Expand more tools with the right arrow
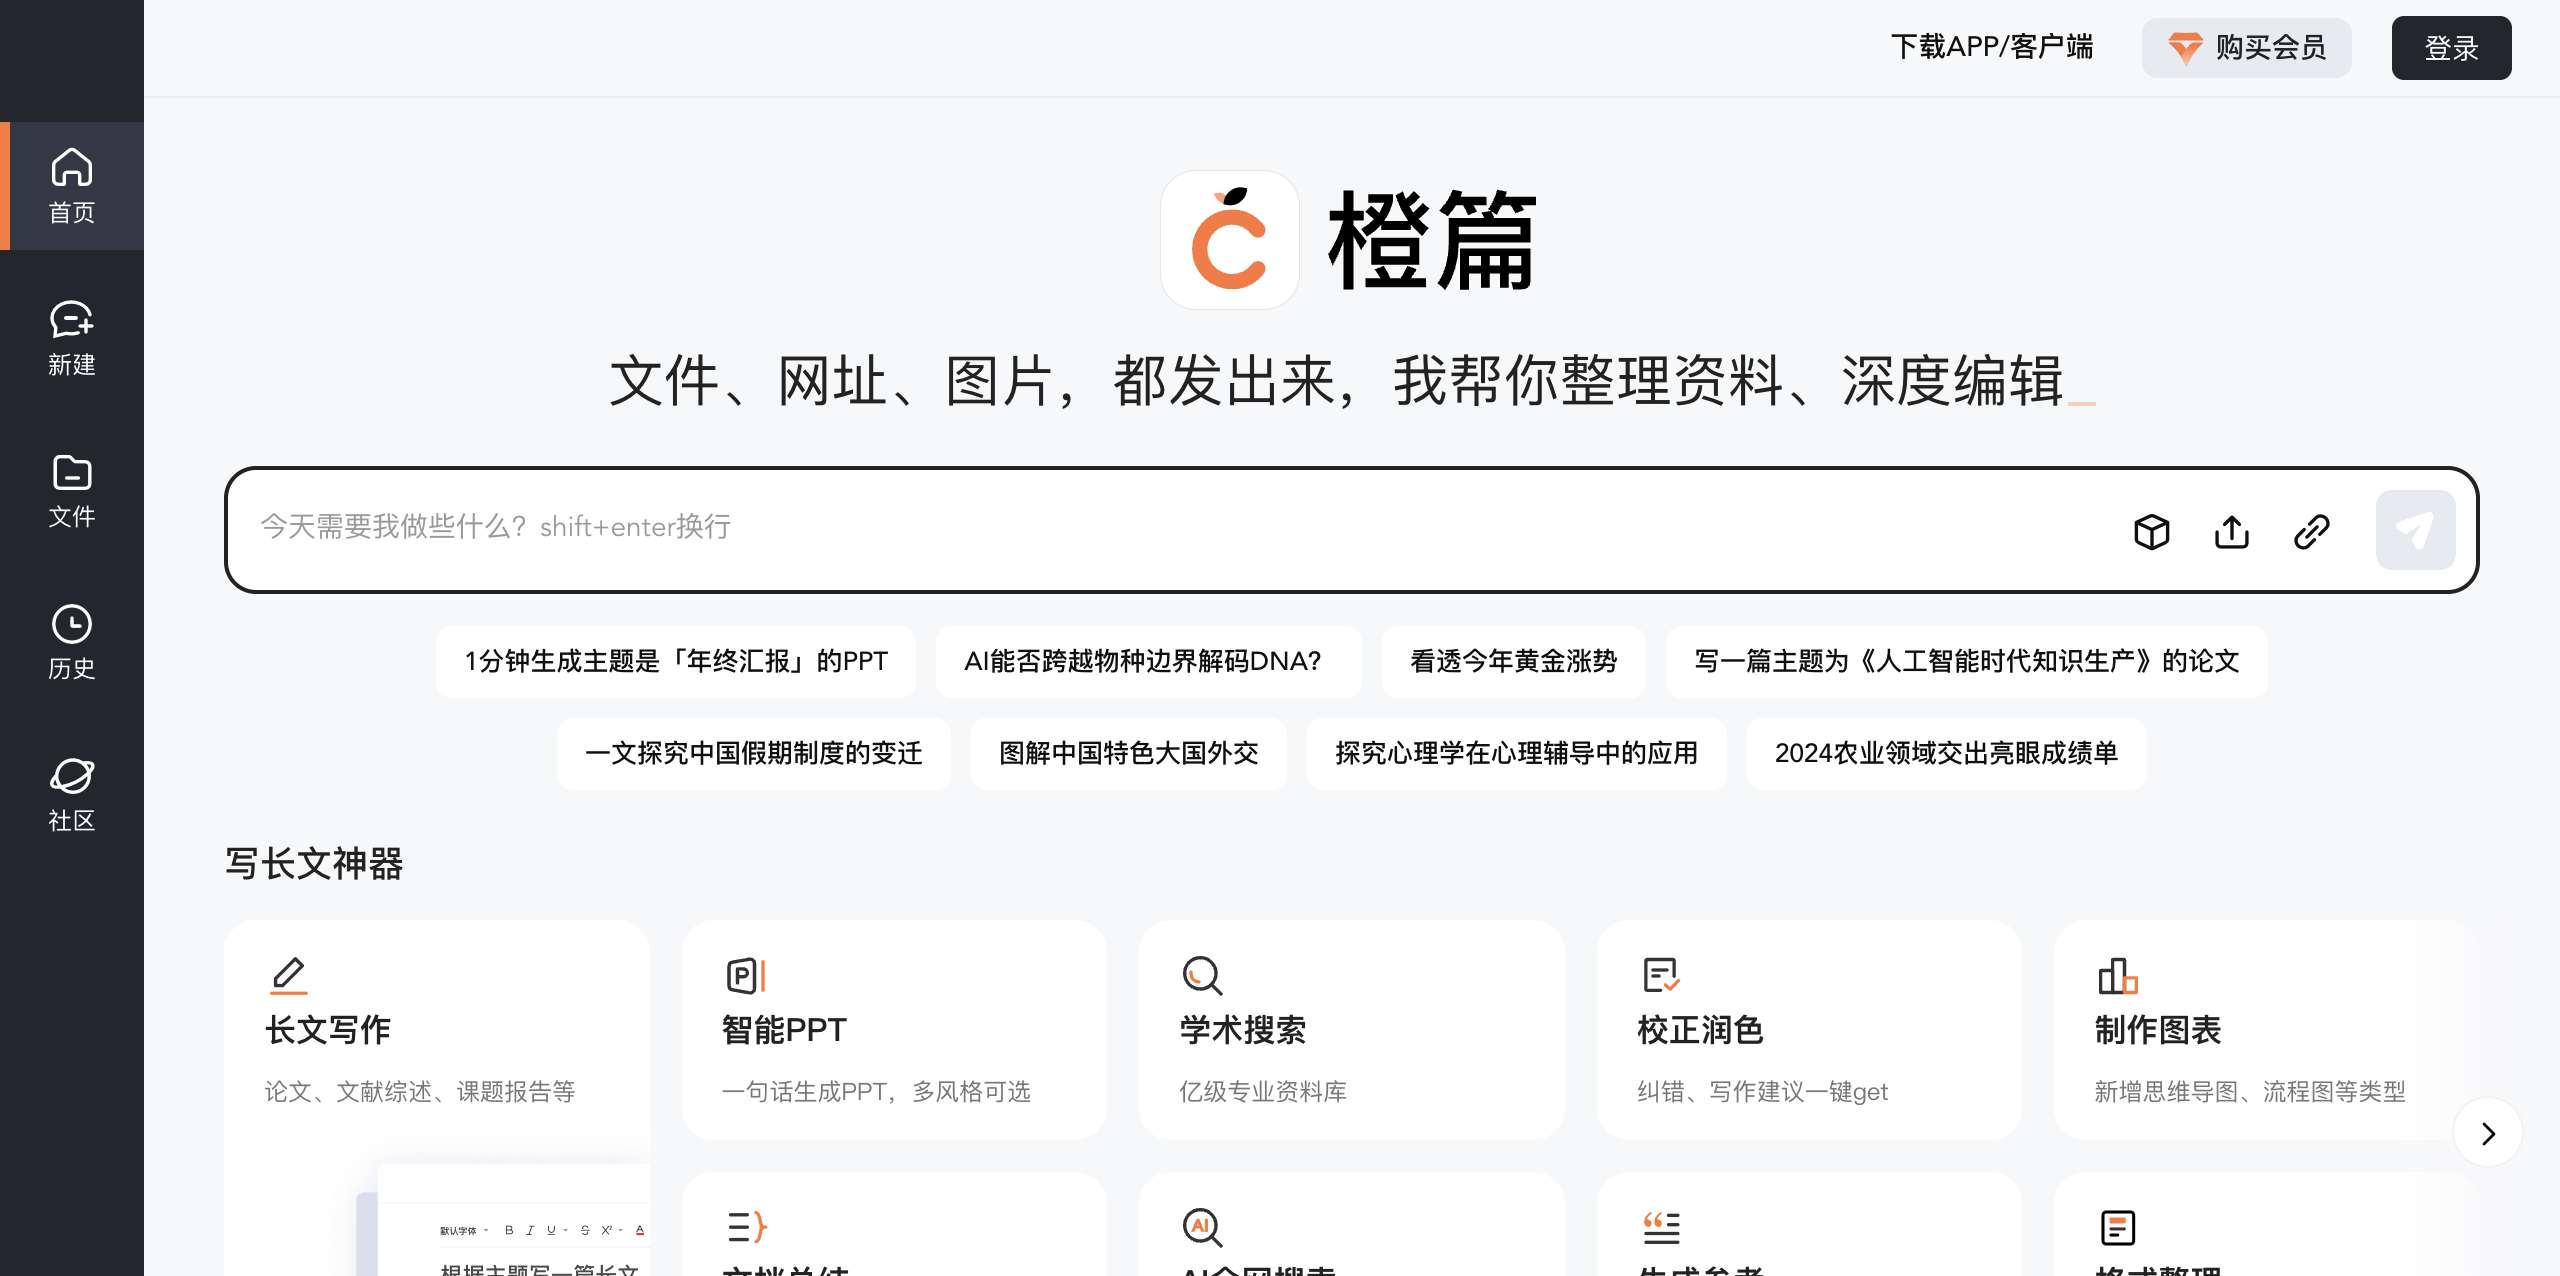 (2487, 1133)
